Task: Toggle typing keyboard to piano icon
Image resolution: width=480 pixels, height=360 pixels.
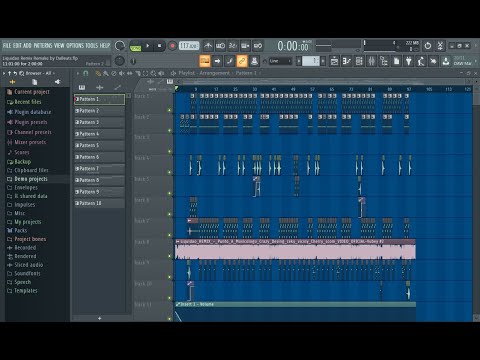Action: [x=205, y=61]
